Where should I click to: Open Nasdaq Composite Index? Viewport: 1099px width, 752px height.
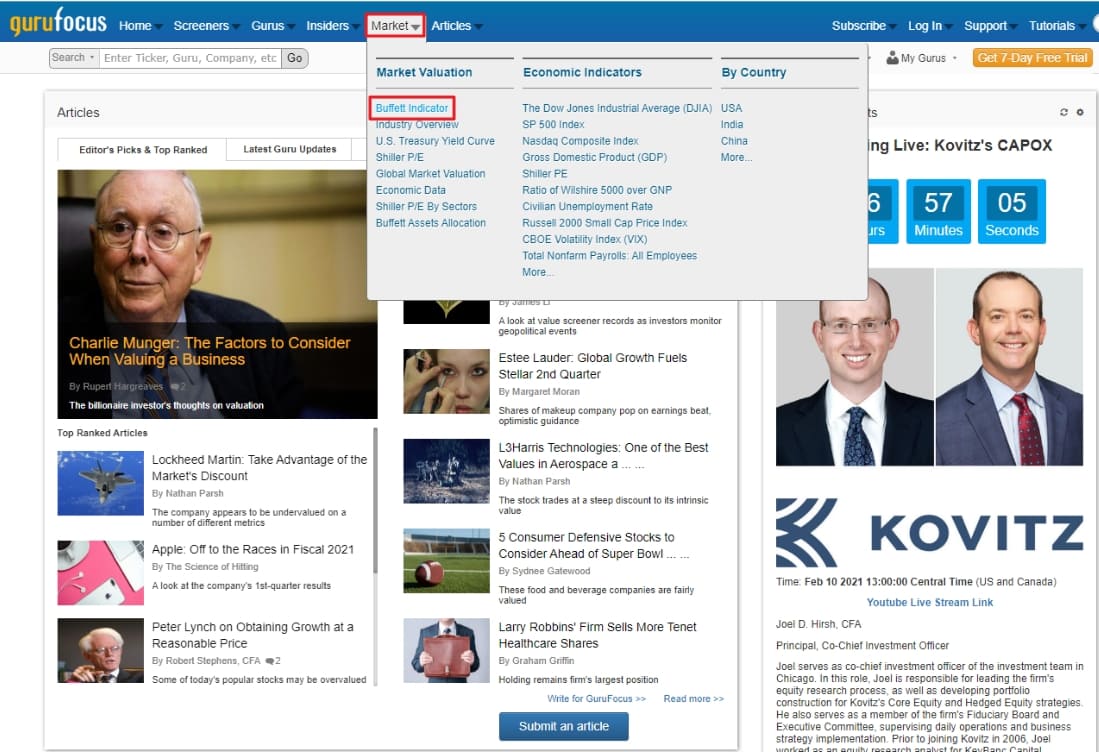point(580,141)
